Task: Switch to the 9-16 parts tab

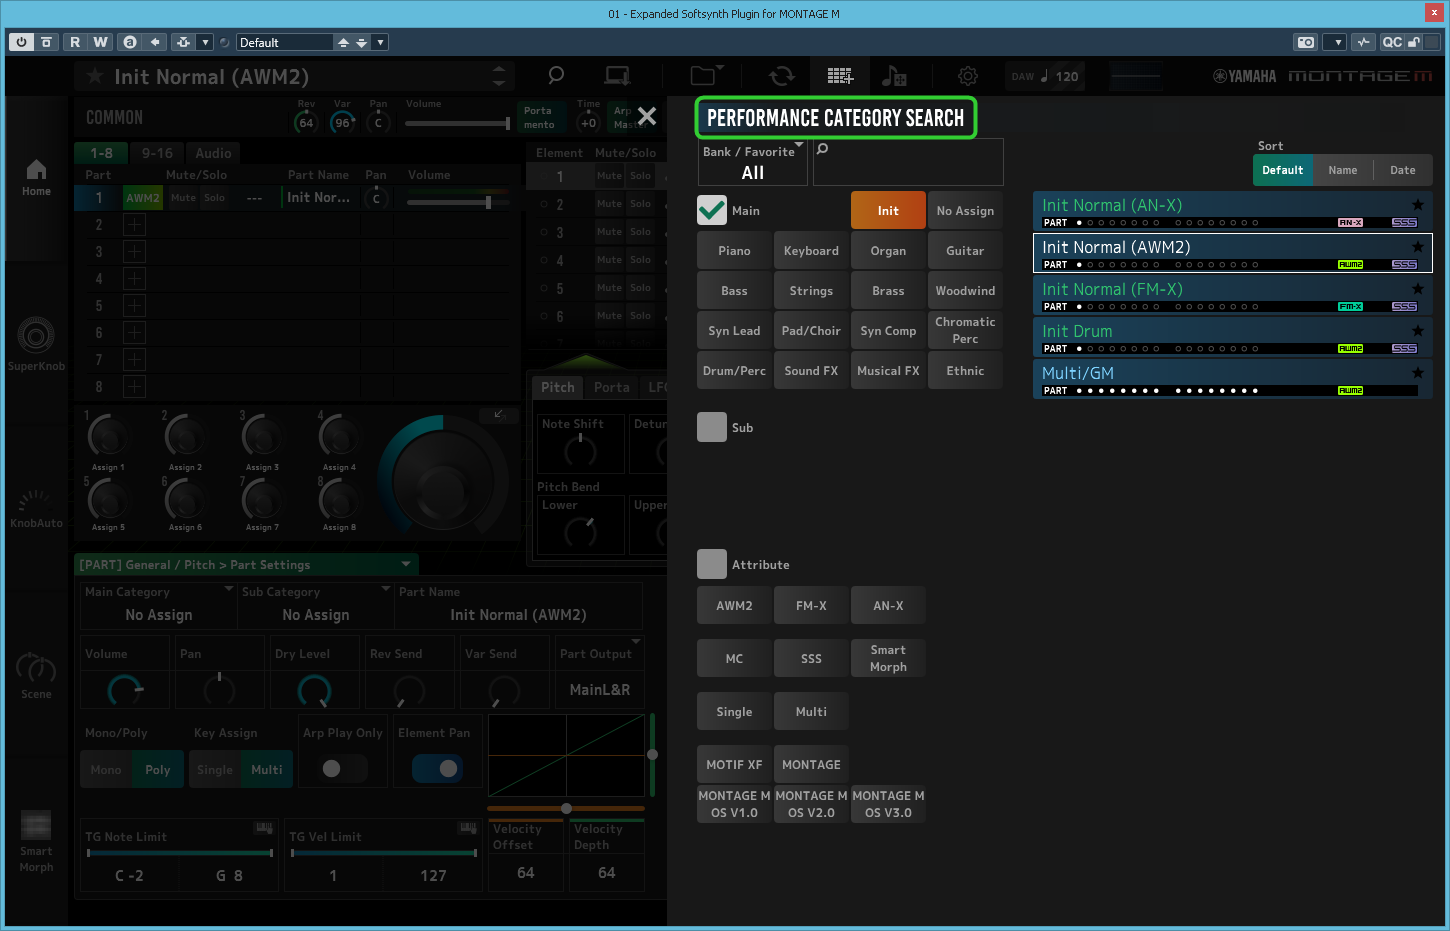Action: pyautogui.click(x=157, y=153)
